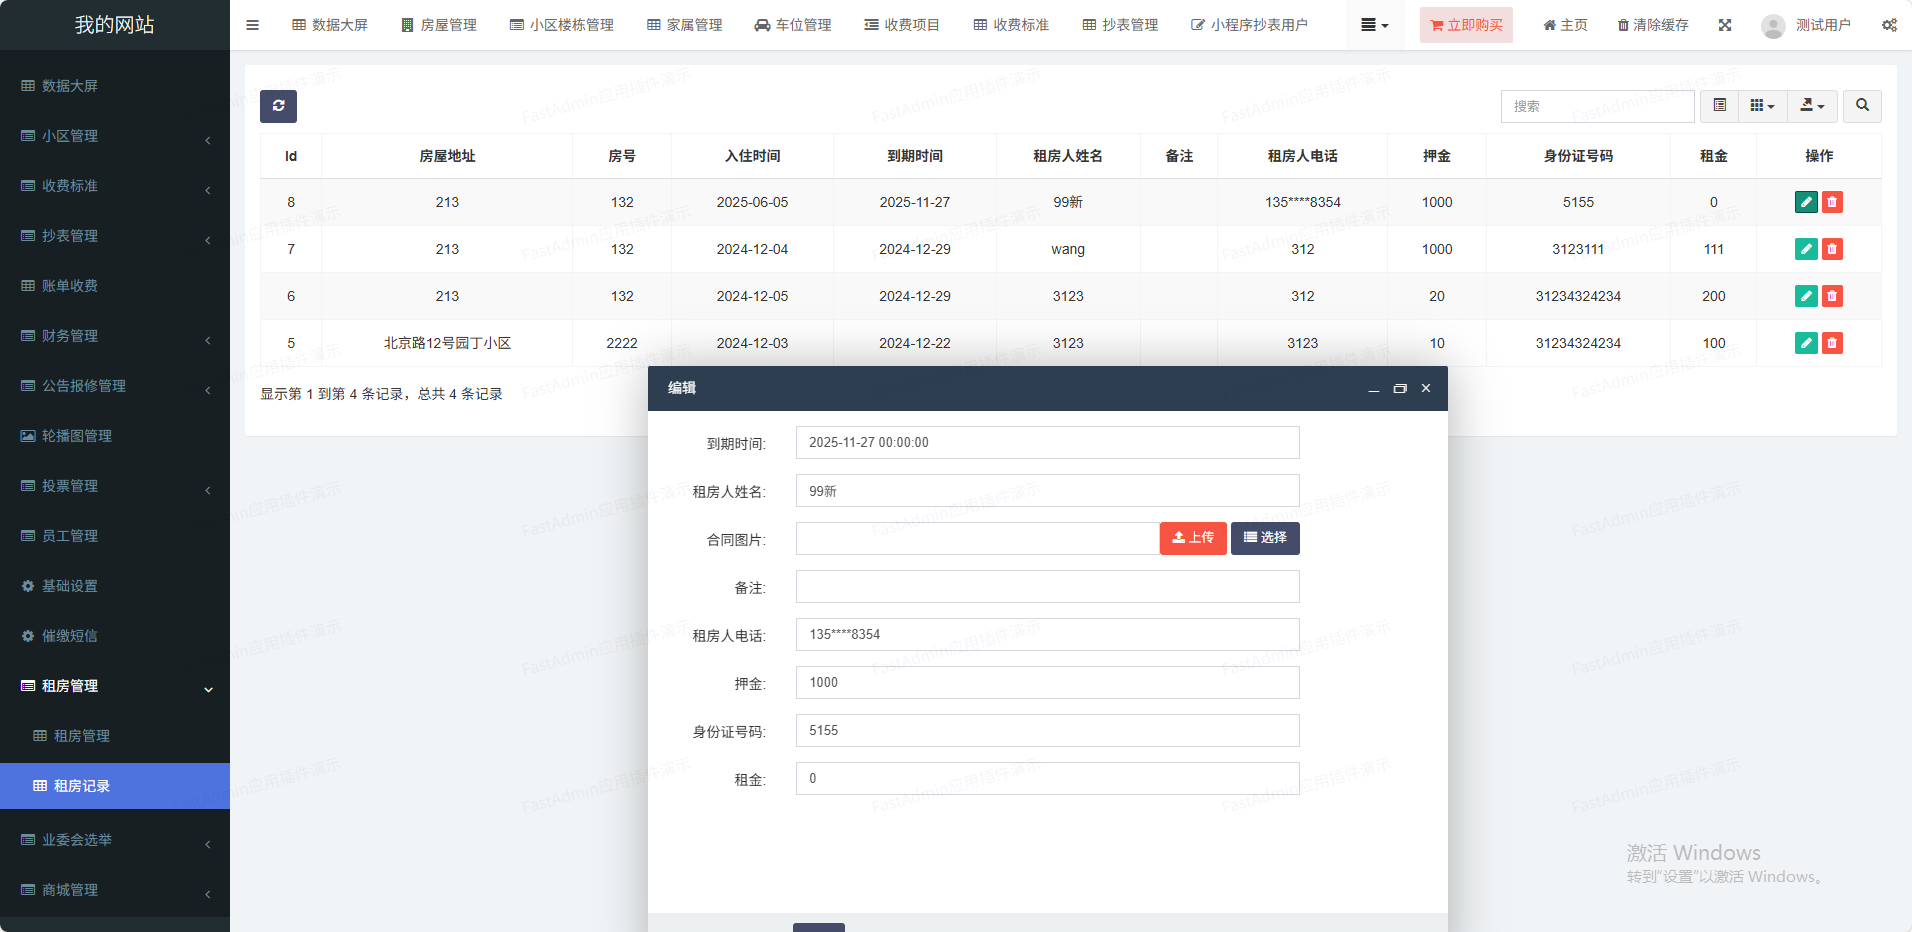
Task: Toggle the table card view icon
Action: click(1719, 106)
